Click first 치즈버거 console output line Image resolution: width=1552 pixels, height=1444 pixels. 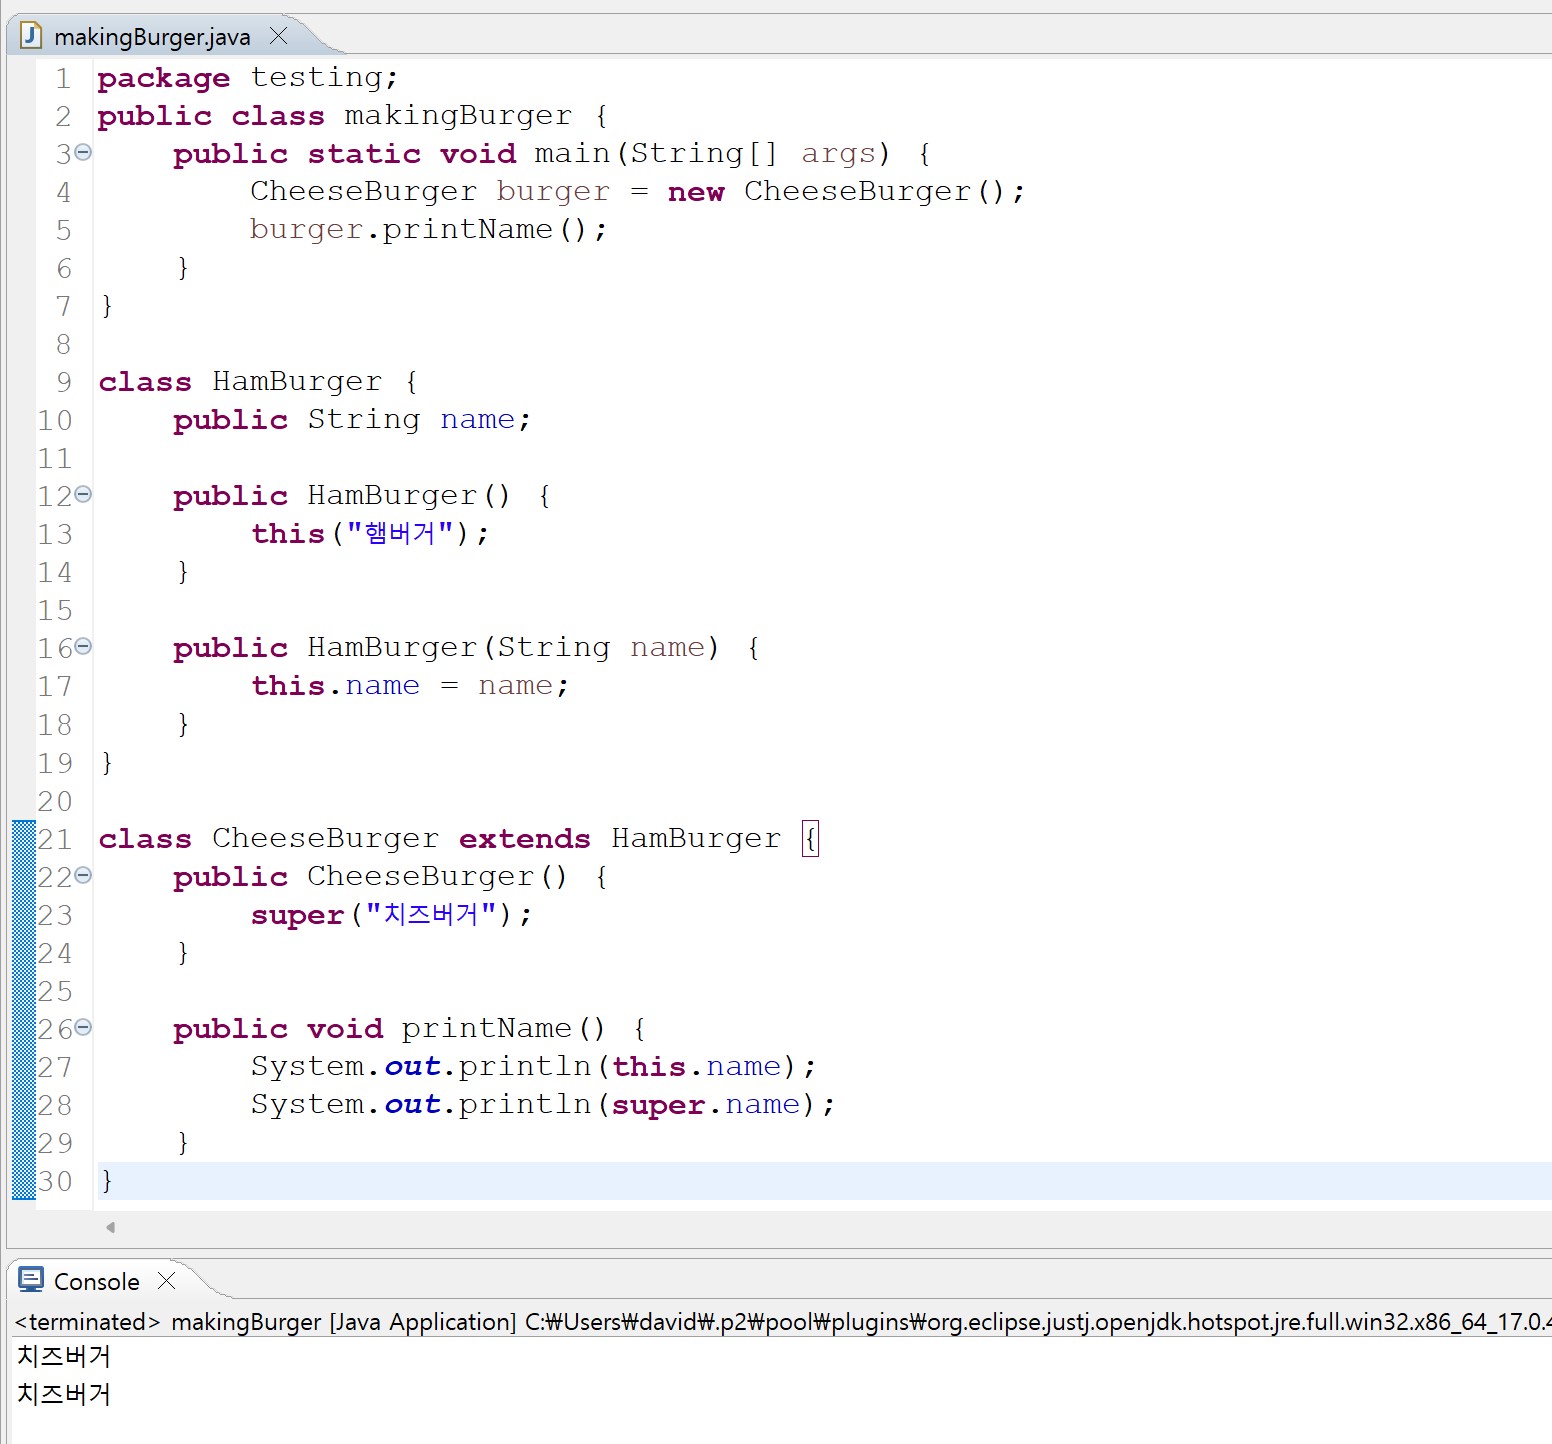pyautogui.click(x=64, y=1357)
